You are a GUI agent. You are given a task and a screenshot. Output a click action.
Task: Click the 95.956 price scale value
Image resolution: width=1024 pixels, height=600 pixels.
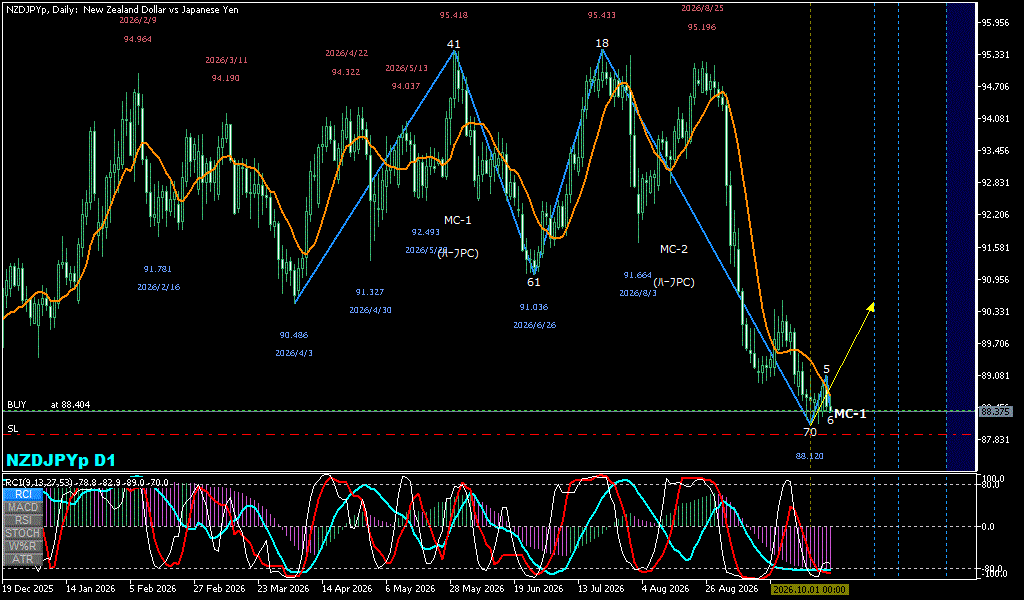point(995,23)
